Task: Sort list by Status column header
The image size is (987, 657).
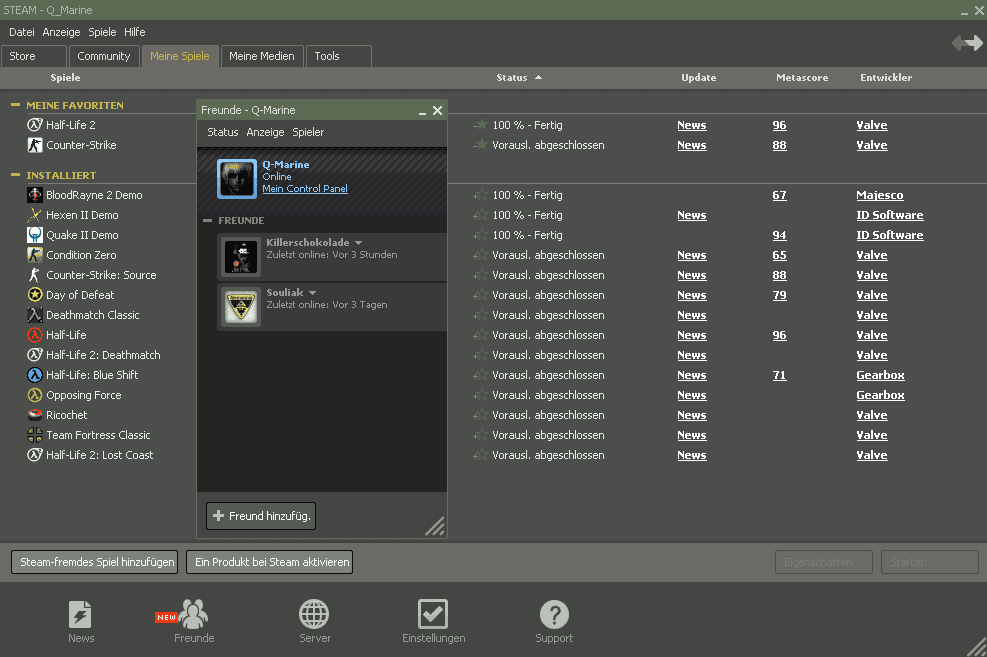Action: [512, 77]
